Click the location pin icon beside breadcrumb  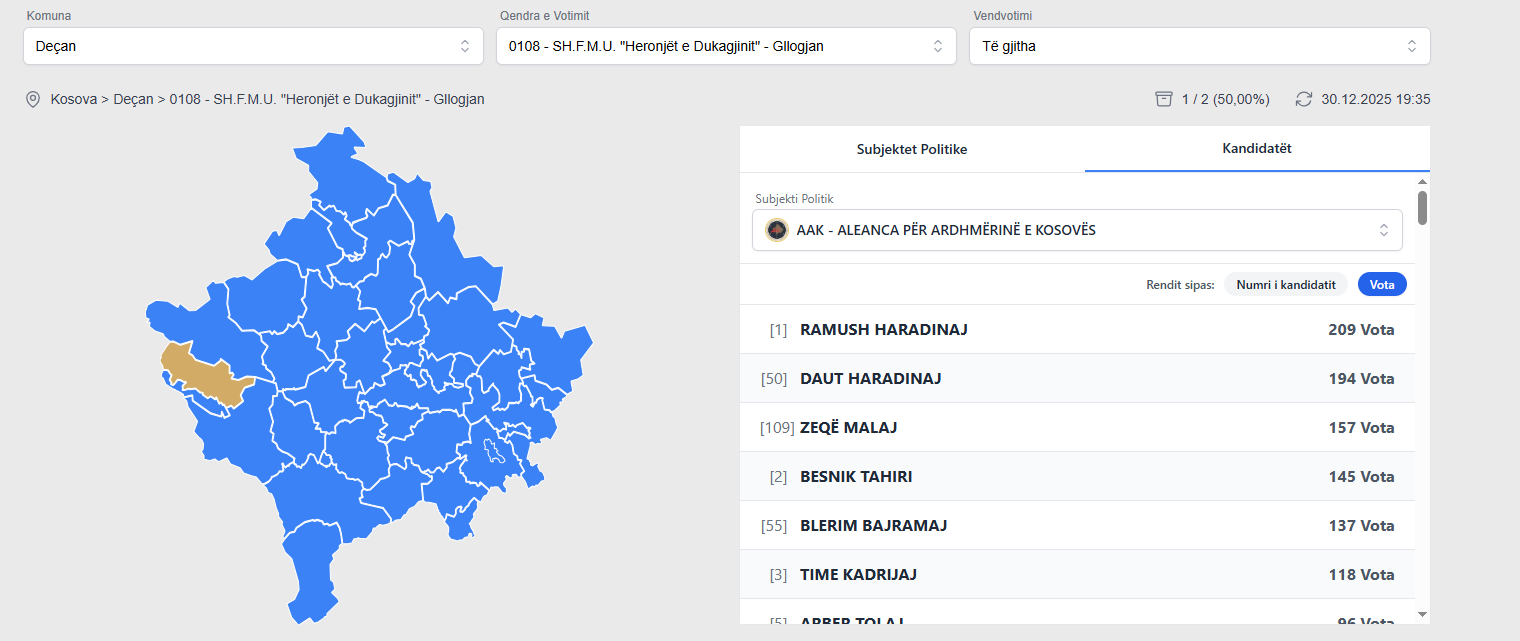[33, 99]
